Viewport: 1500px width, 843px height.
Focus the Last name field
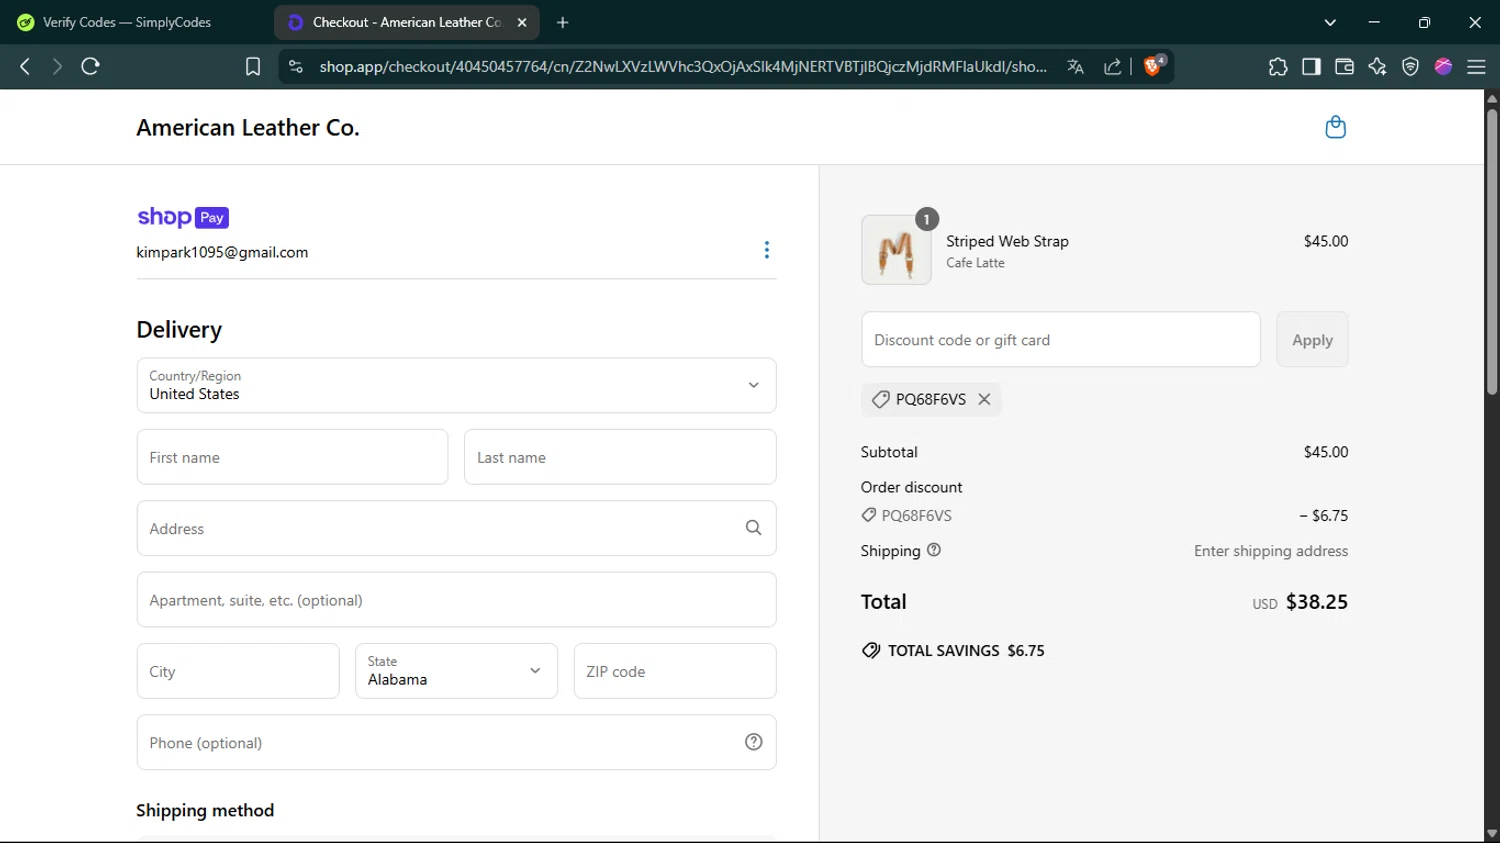(620, 457)
